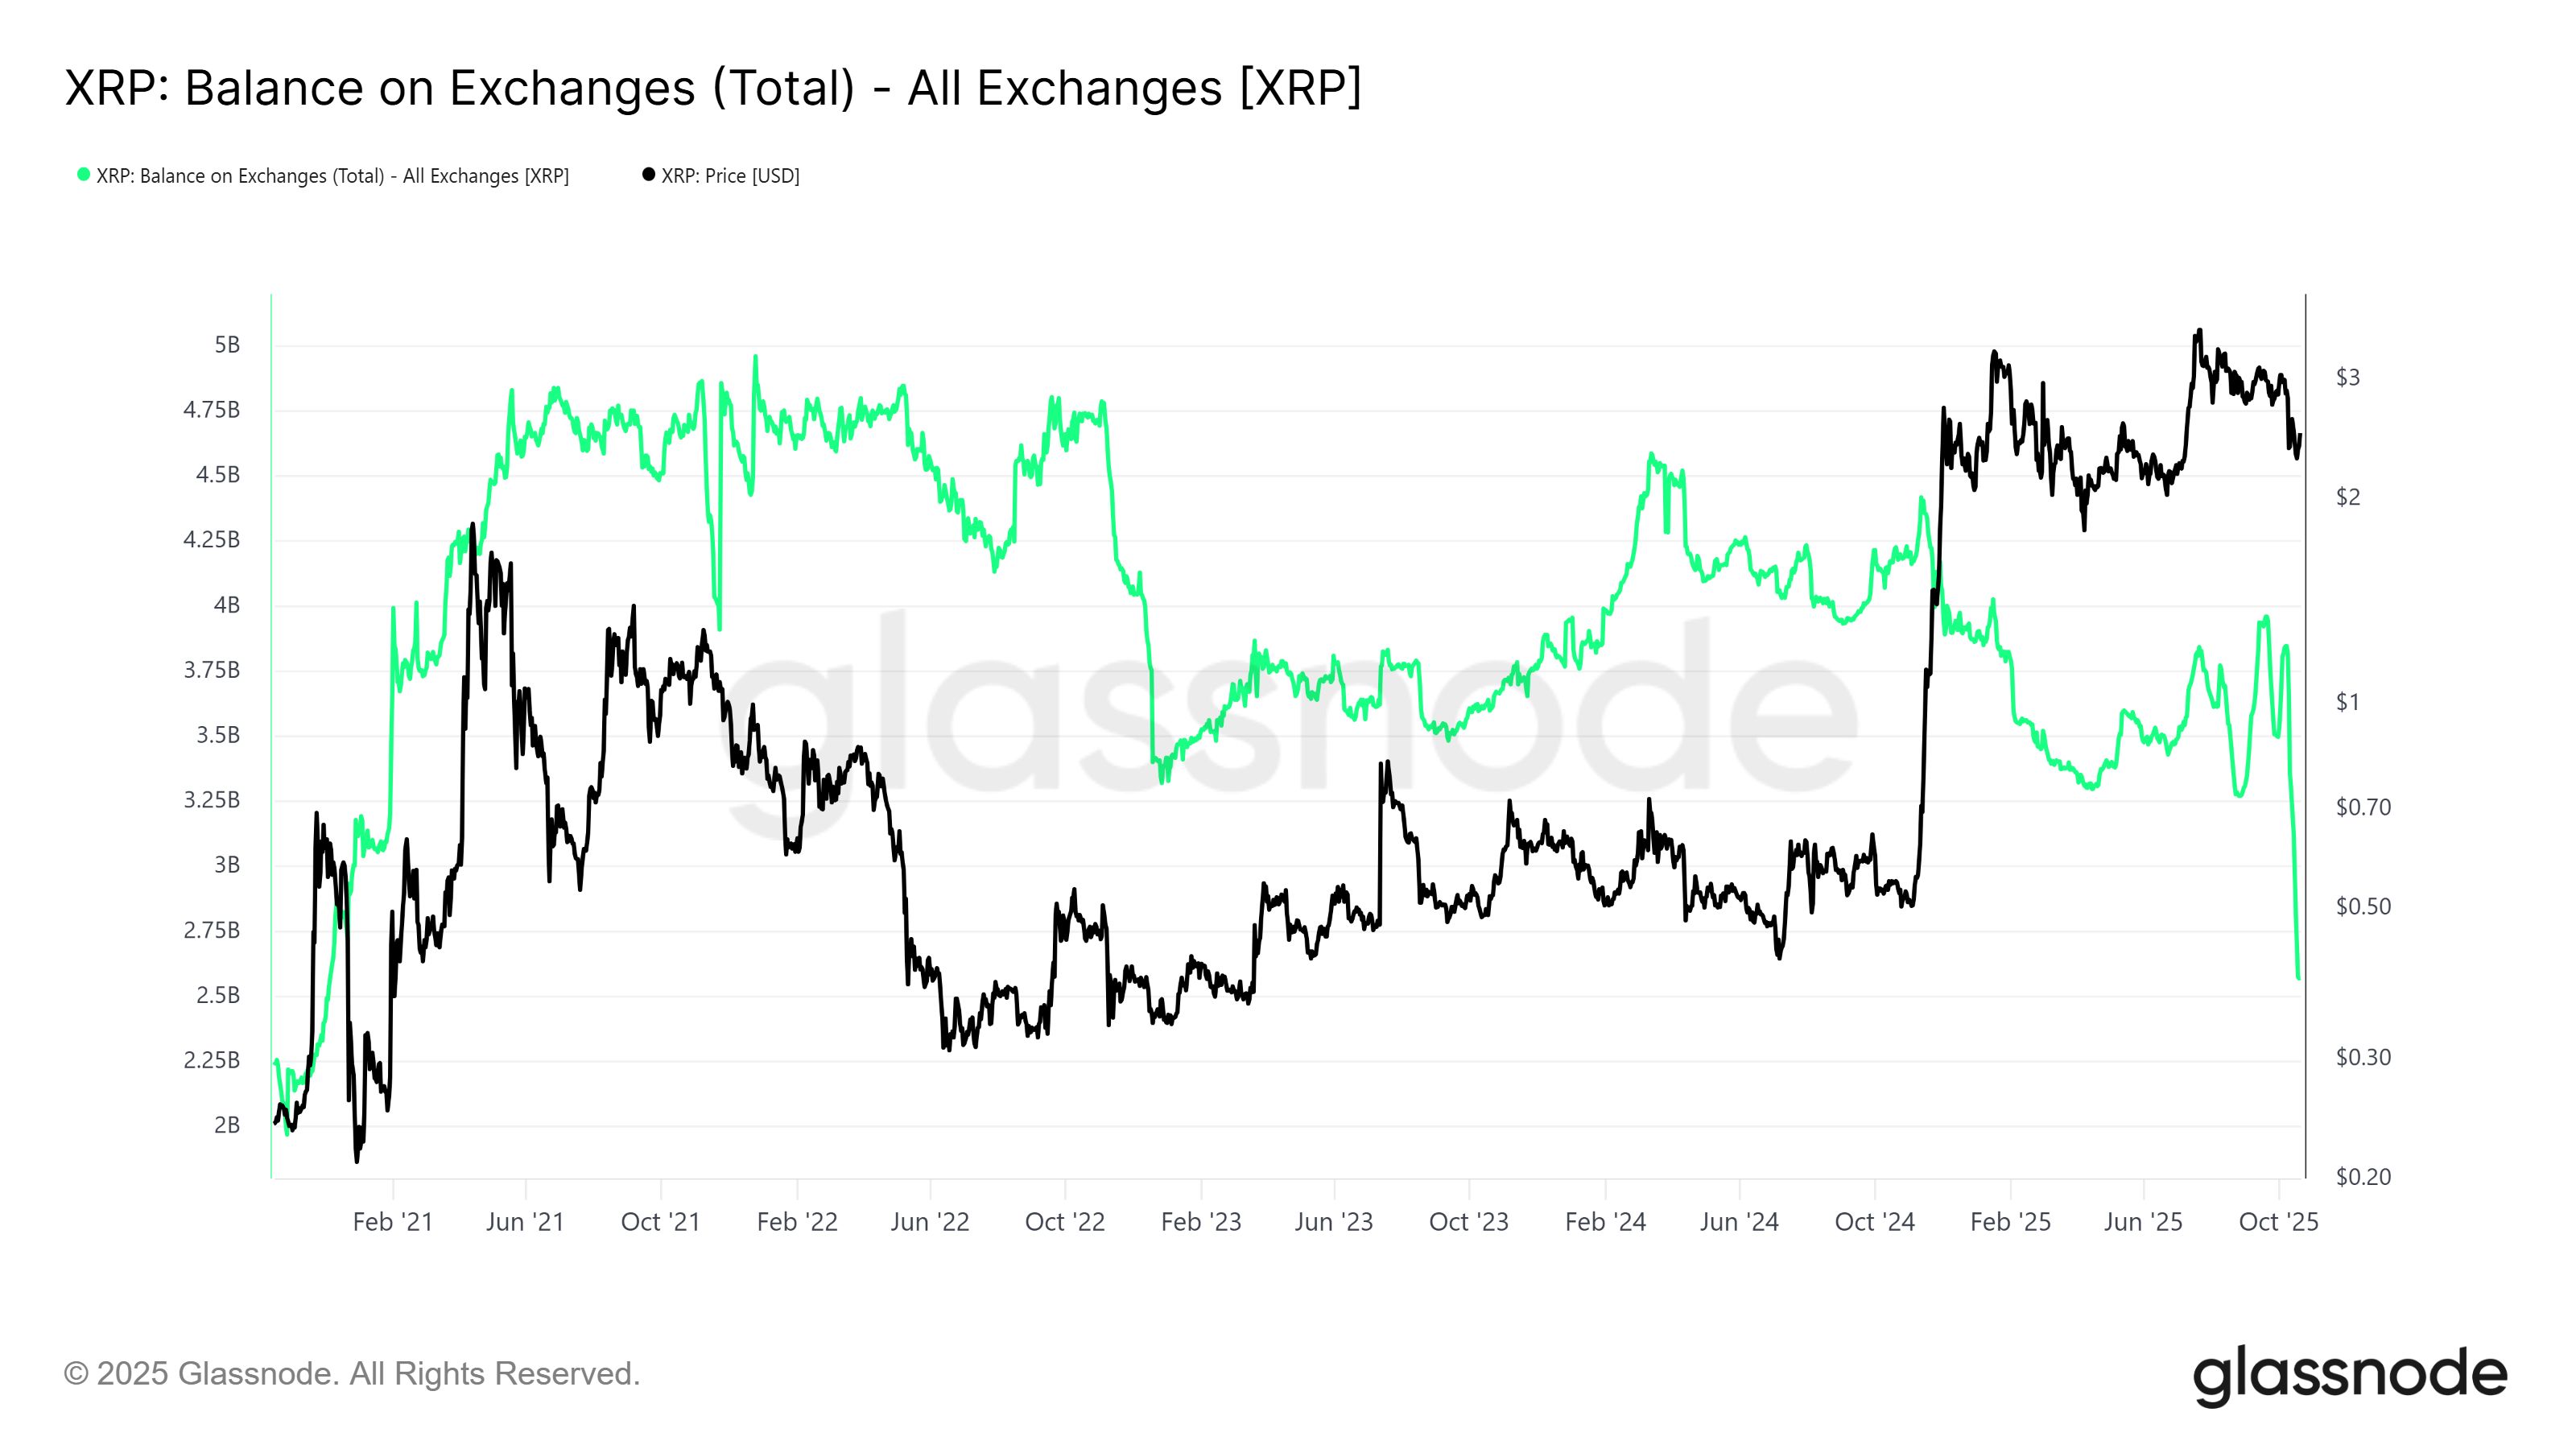Toggle the XRP: Price [USD] legend label
The image size is (2576, 1449).
[x=730, y=176]
